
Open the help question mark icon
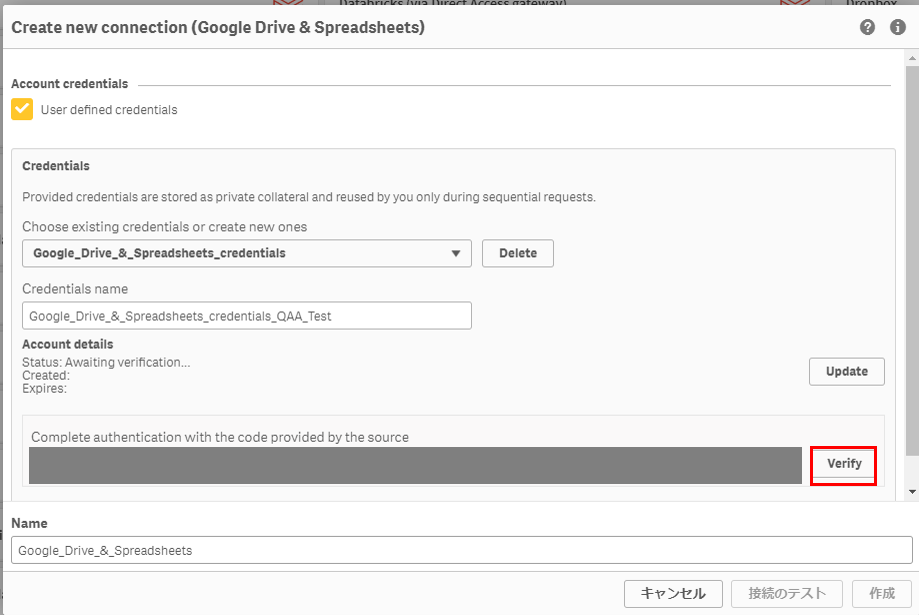[x=867, y=28]
